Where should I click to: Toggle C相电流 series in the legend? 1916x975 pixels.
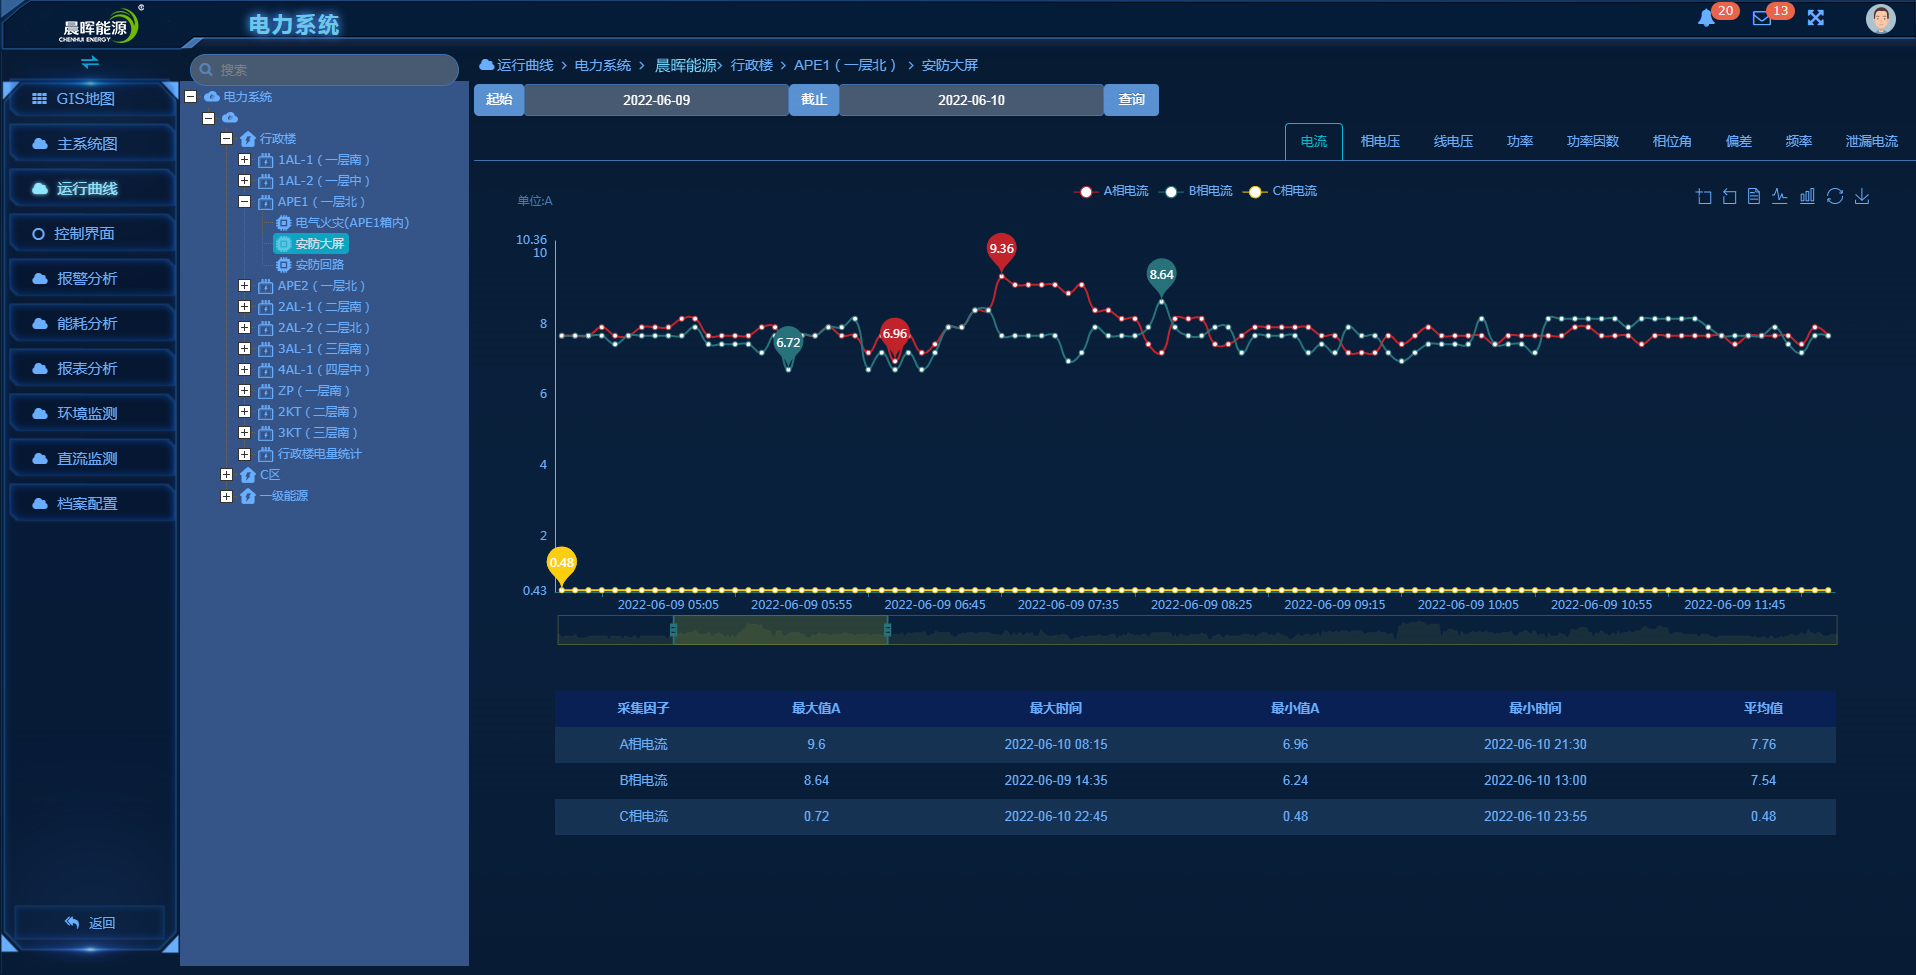pyautogui.click(x=1281, y=192)
